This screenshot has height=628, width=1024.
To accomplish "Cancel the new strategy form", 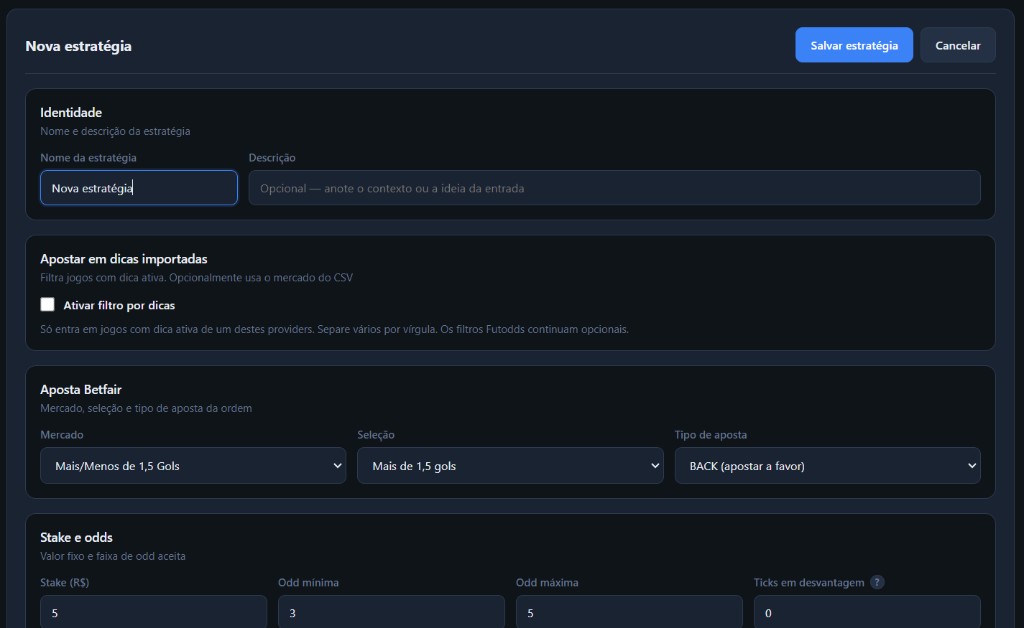I will [957, 45].
